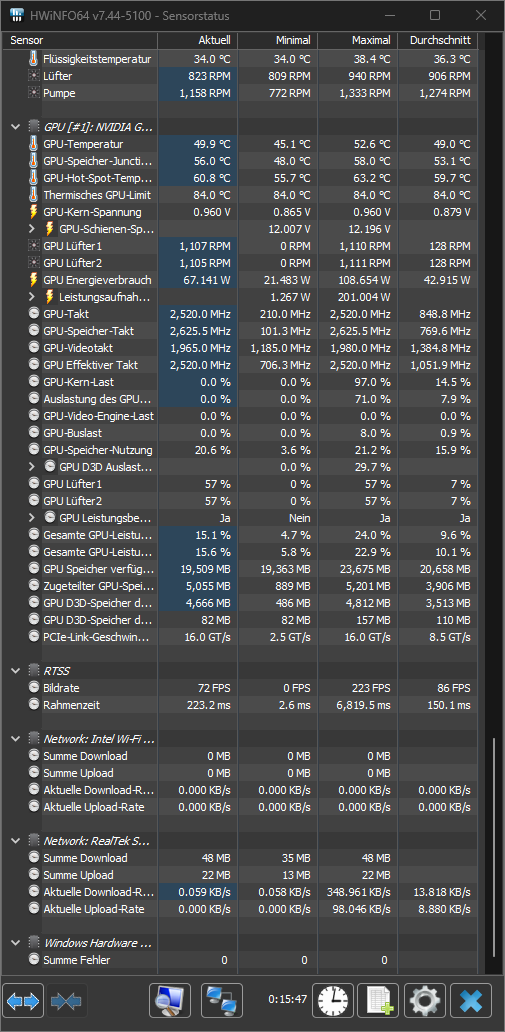This screenshot has height=1032, width=505.
Task: Collapse the GPU [#1]: NVIDIA group
Action: tap(16, 127)
